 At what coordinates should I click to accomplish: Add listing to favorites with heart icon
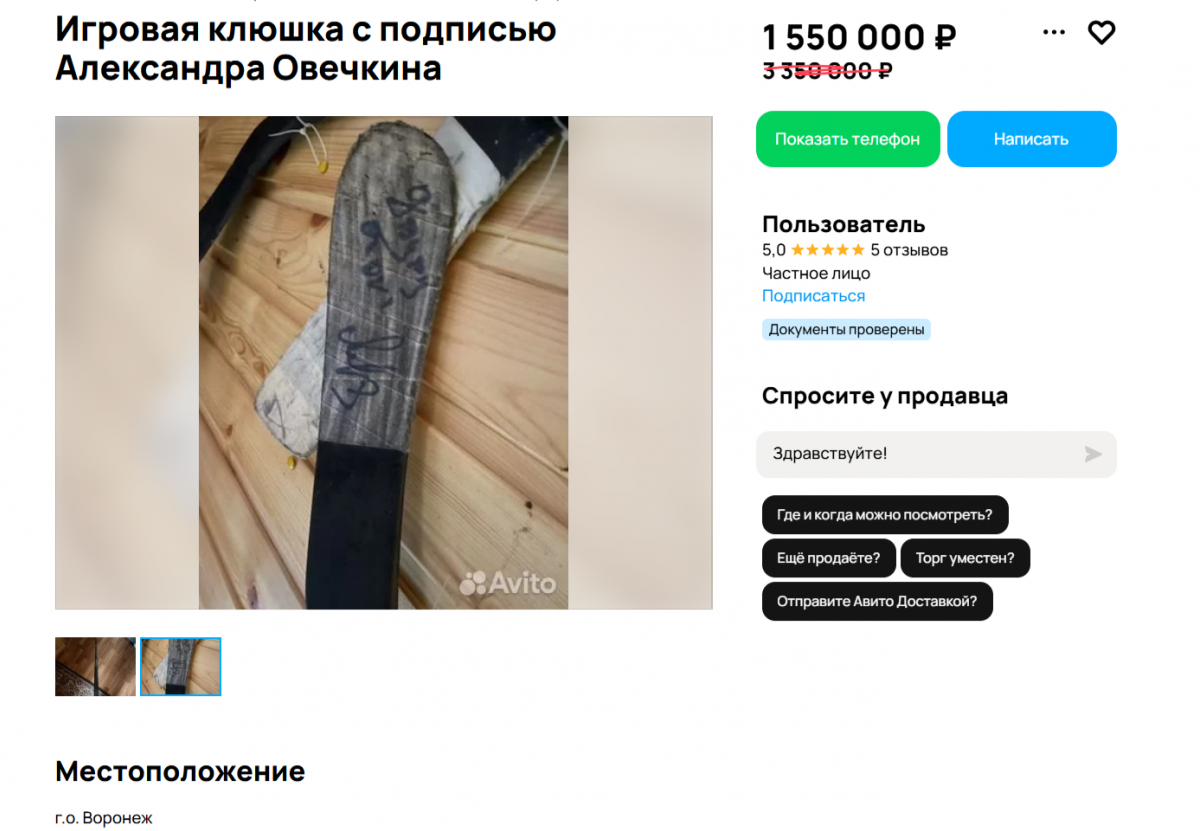point(1101,33)
